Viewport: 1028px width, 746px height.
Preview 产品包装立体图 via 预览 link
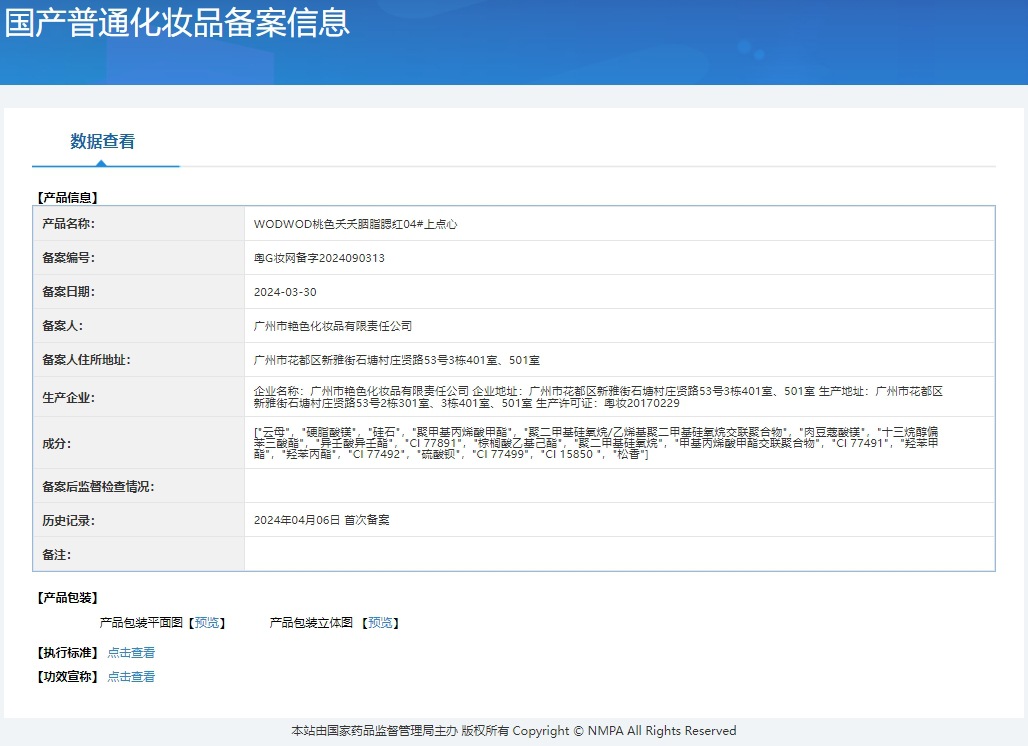(x=380, y=623)
